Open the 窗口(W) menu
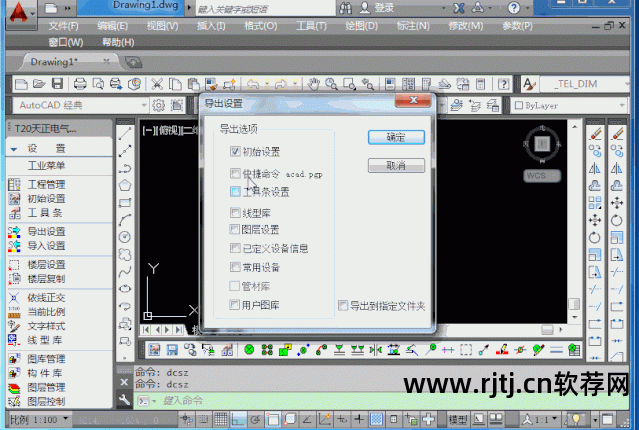Screen dimensions: 639x430 point(66,42)
